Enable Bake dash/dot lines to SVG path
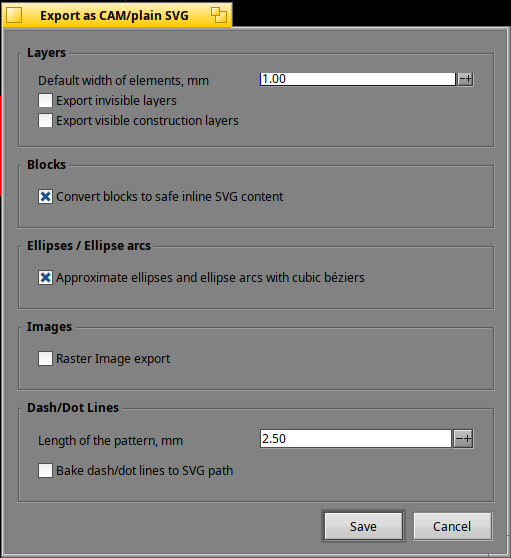The width and height of the screenshot is (511, 558). point(45,470)
